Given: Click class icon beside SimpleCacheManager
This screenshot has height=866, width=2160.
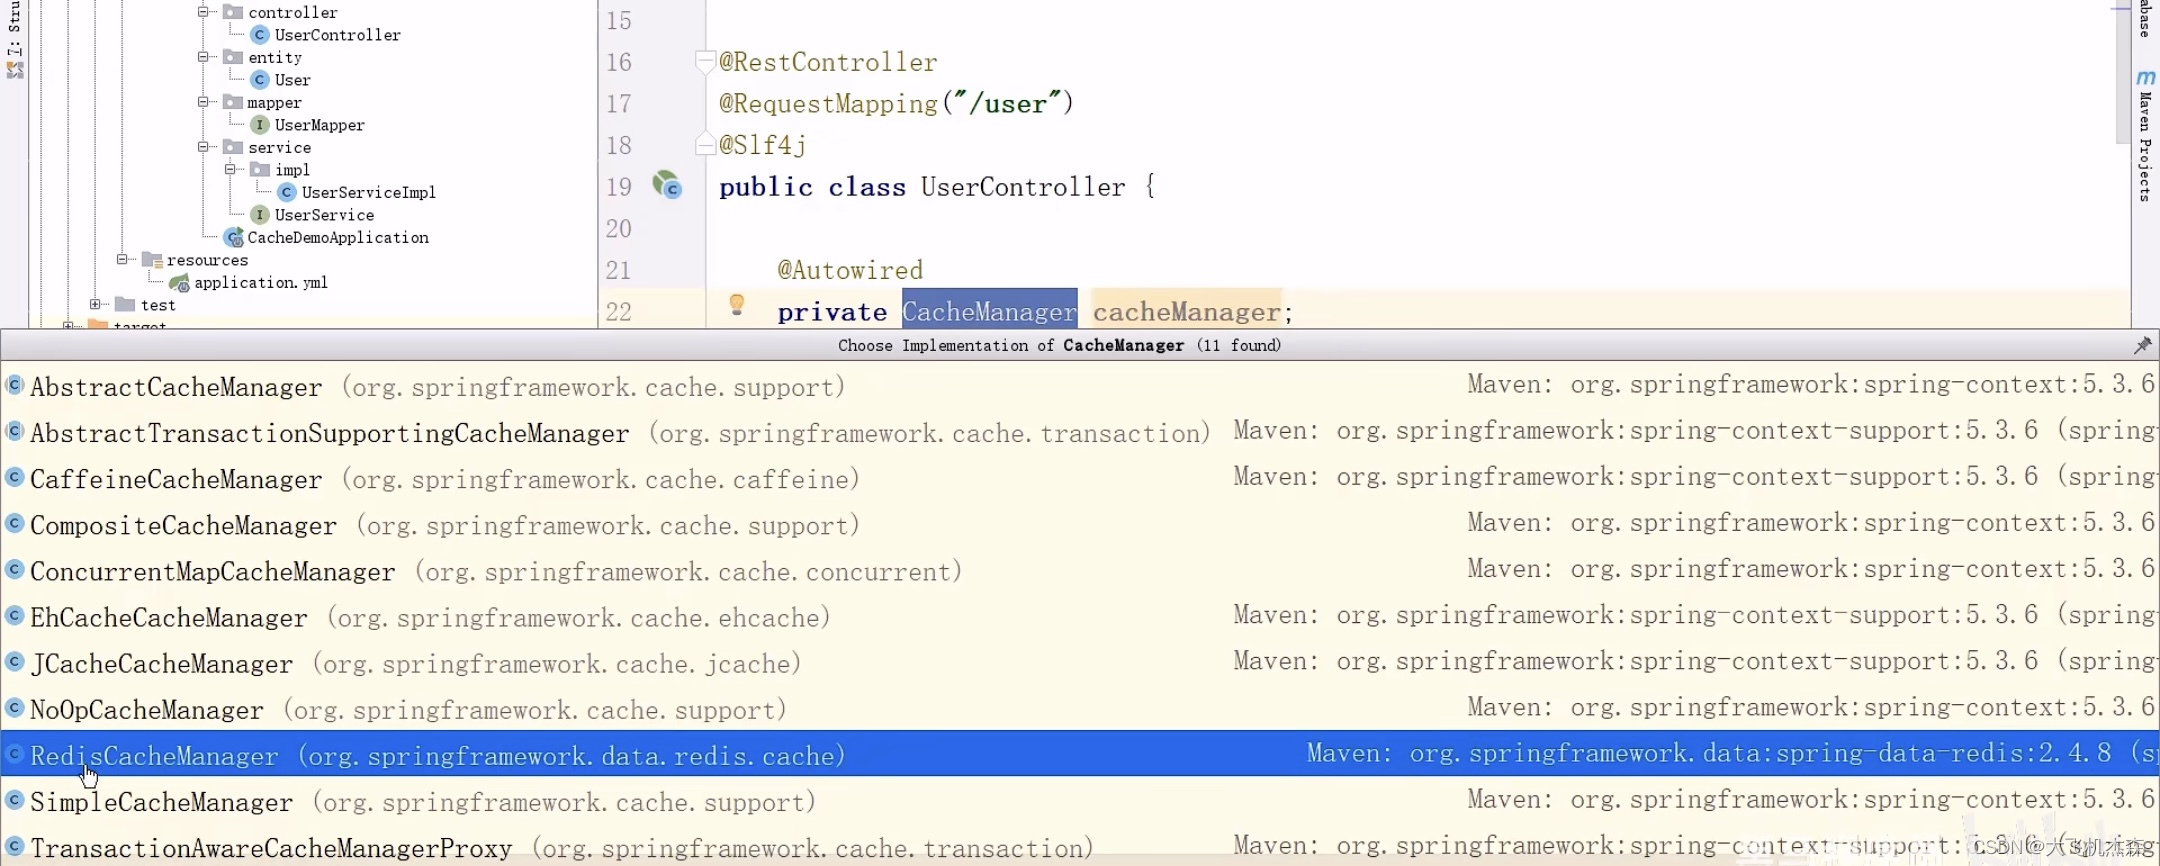Looking at the screenshot, I should pos(14,799).
